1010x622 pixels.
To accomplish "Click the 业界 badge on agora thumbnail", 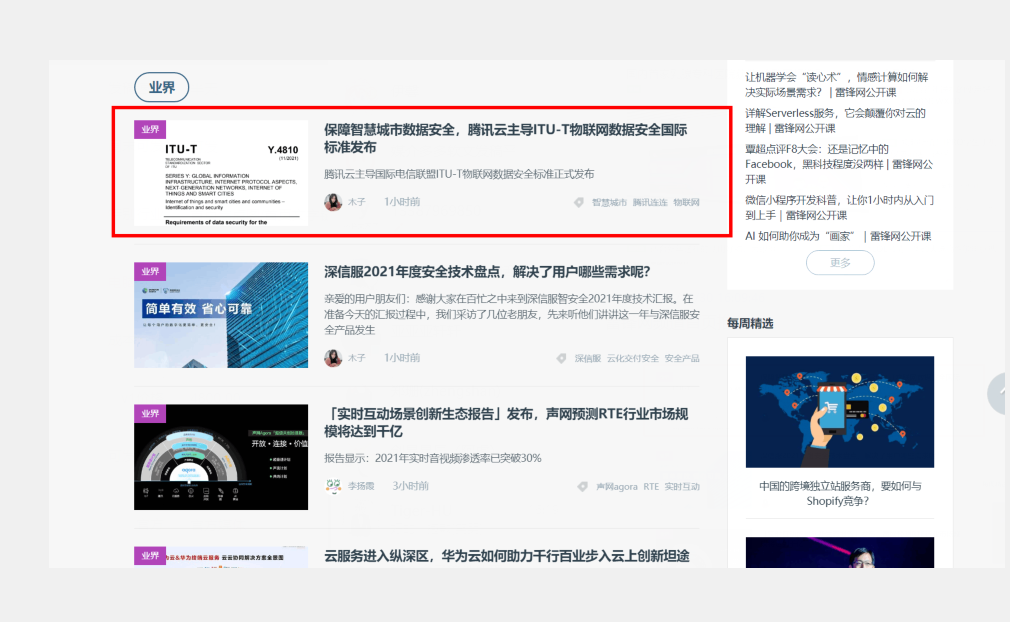I will click(150, 413).
